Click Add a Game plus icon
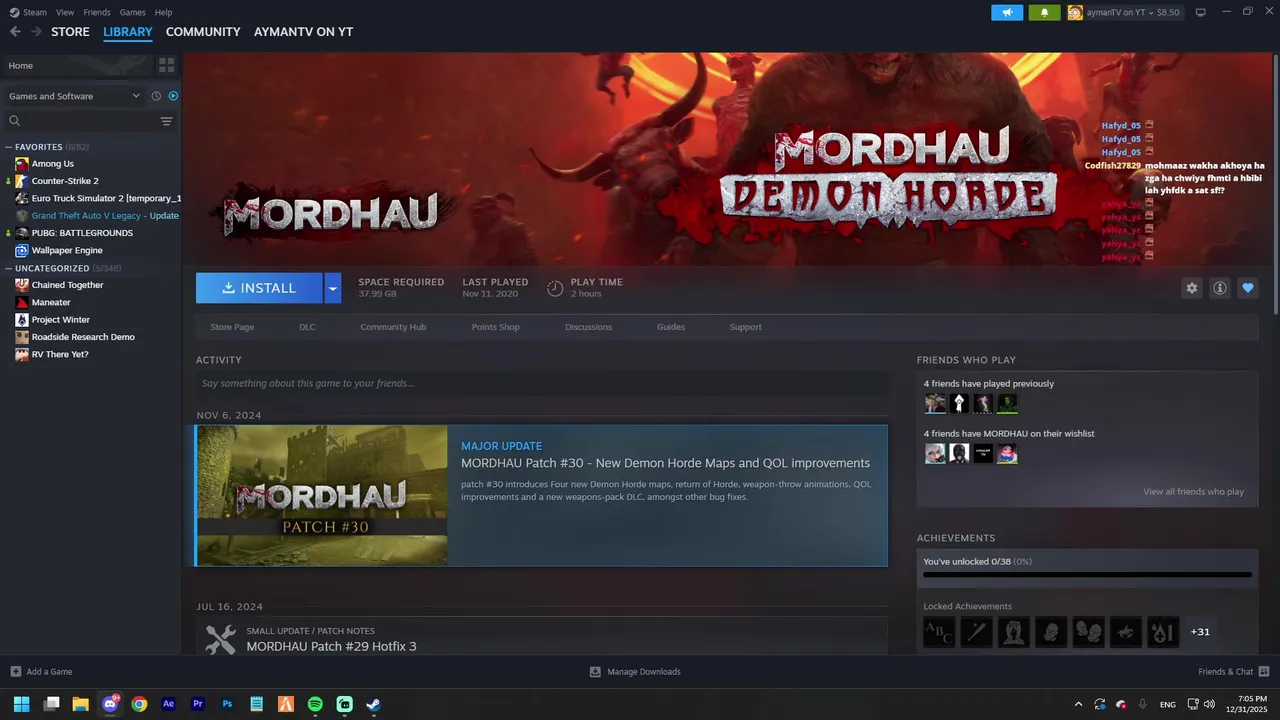This screenshot has height=720, width=1280. 15,671
